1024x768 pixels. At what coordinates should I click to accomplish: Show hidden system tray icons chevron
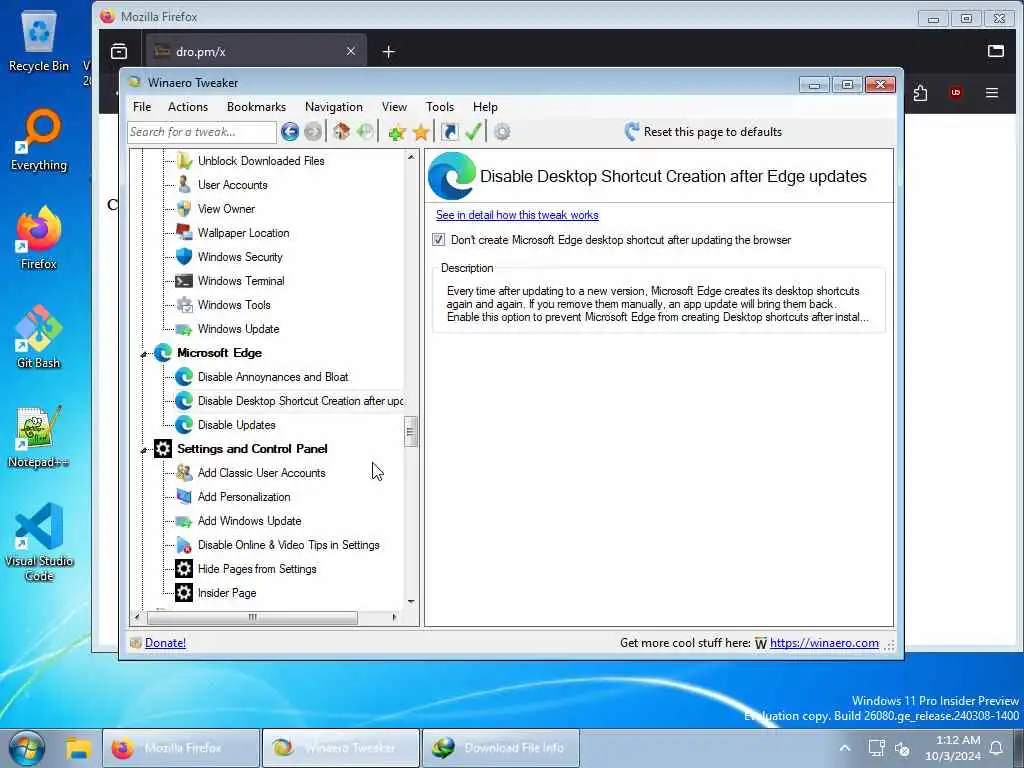[x=844, y=748]
